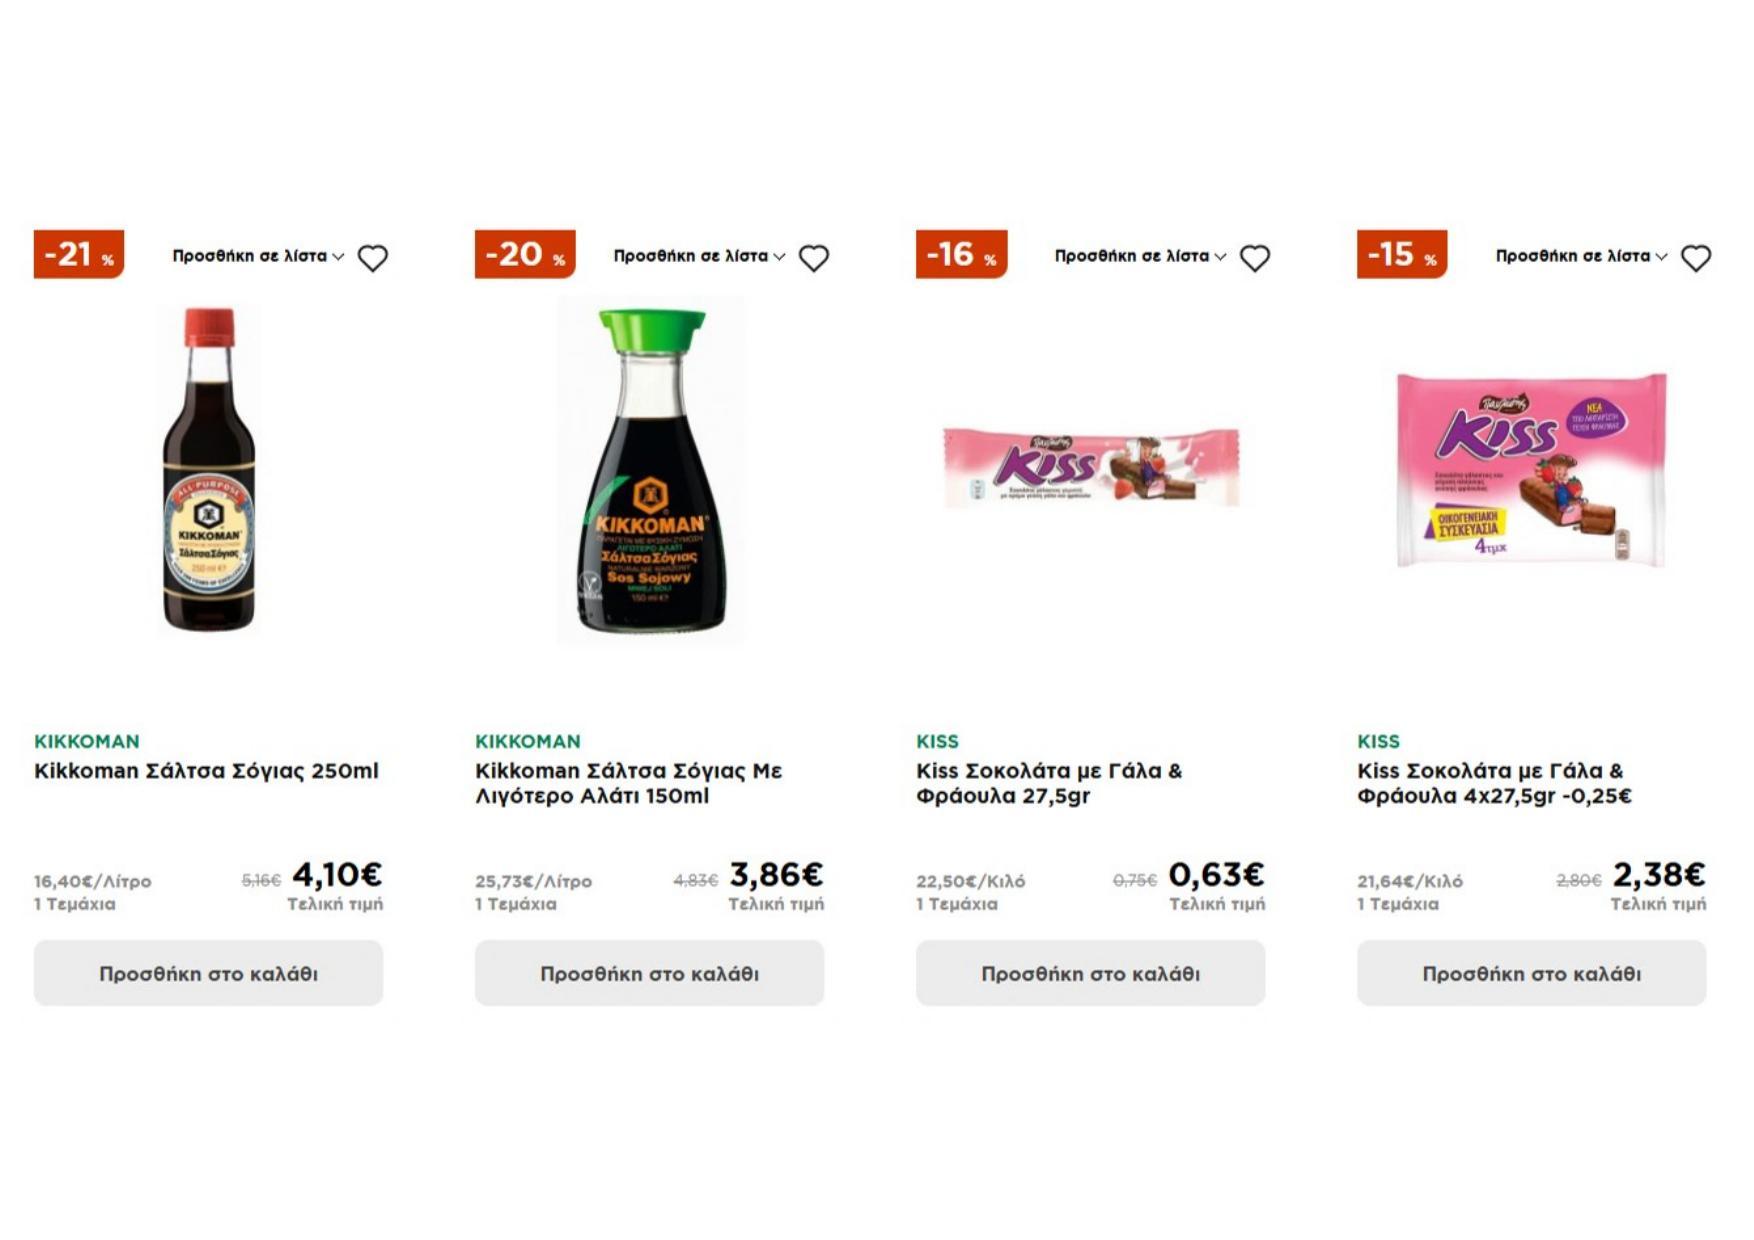Open Kikkoman 250ml soy sauce bottle image
This screenshot has width=1754, height=1240.
click(209, 470)
